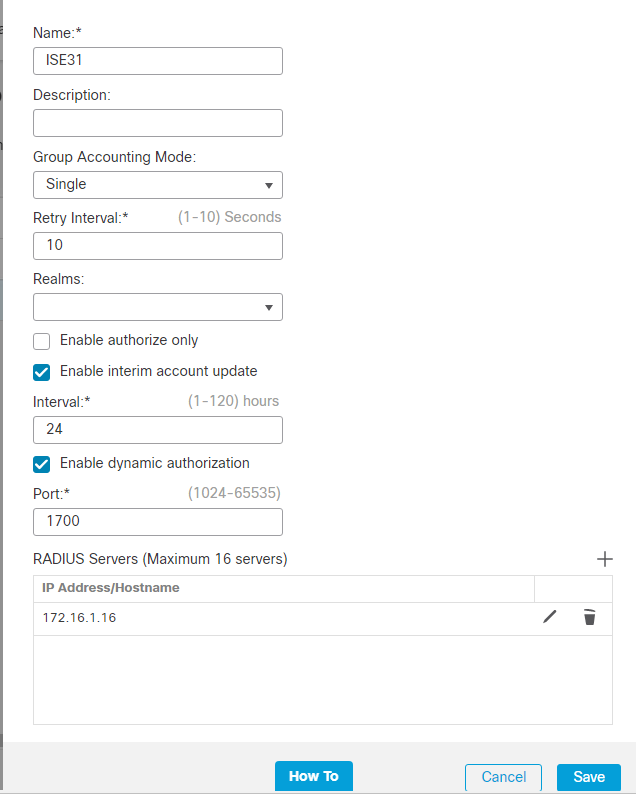Open the Group Accounting Mode dropdown
The image size is (636, 794).
pos(158,185)
